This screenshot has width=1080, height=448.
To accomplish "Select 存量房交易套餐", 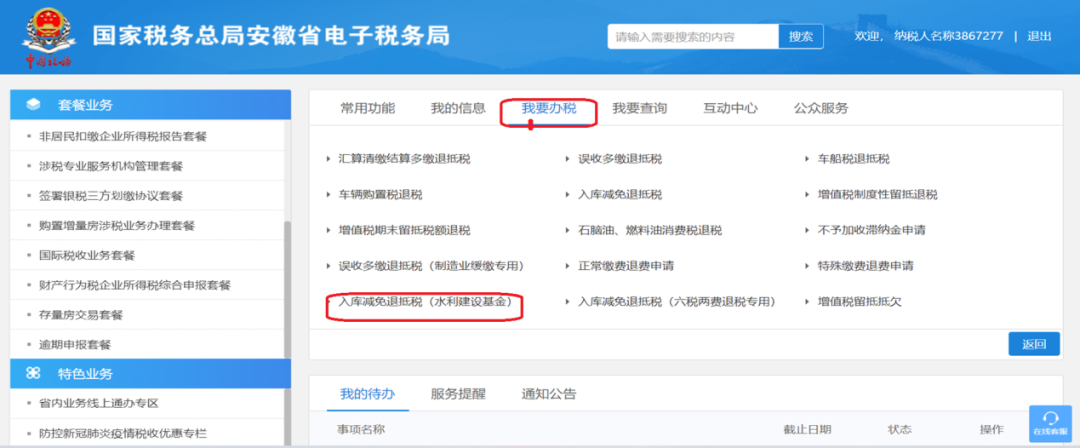I will pos(81,315).
